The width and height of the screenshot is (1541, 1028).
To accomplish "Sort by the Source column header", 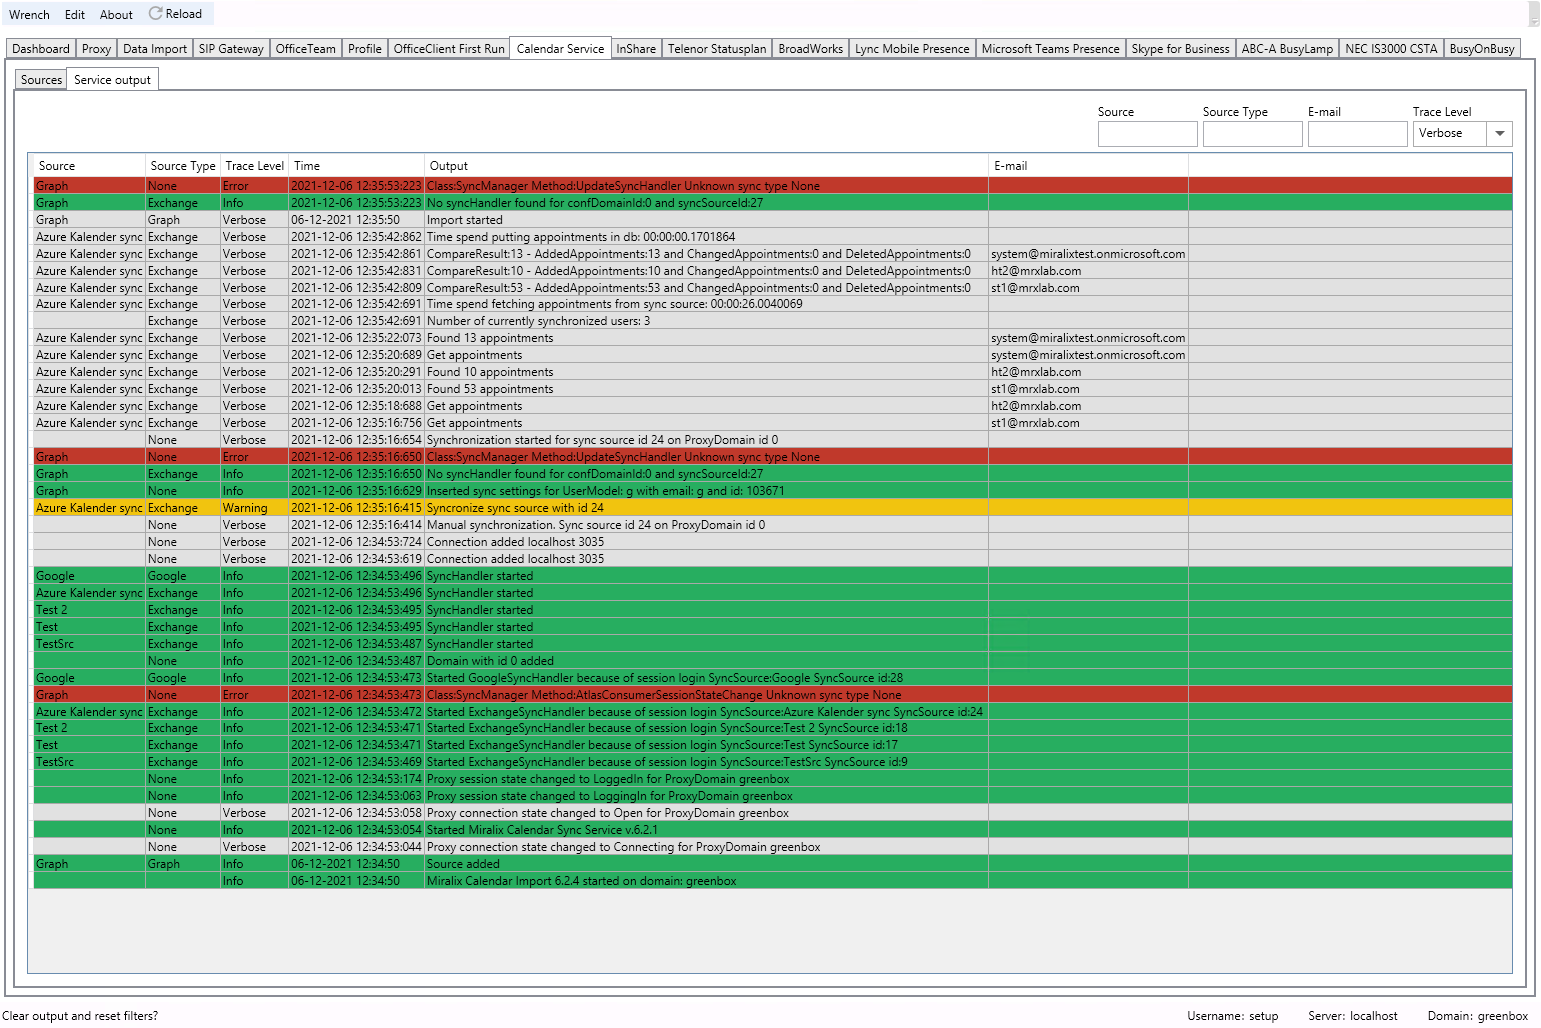I will coord(89,166).
